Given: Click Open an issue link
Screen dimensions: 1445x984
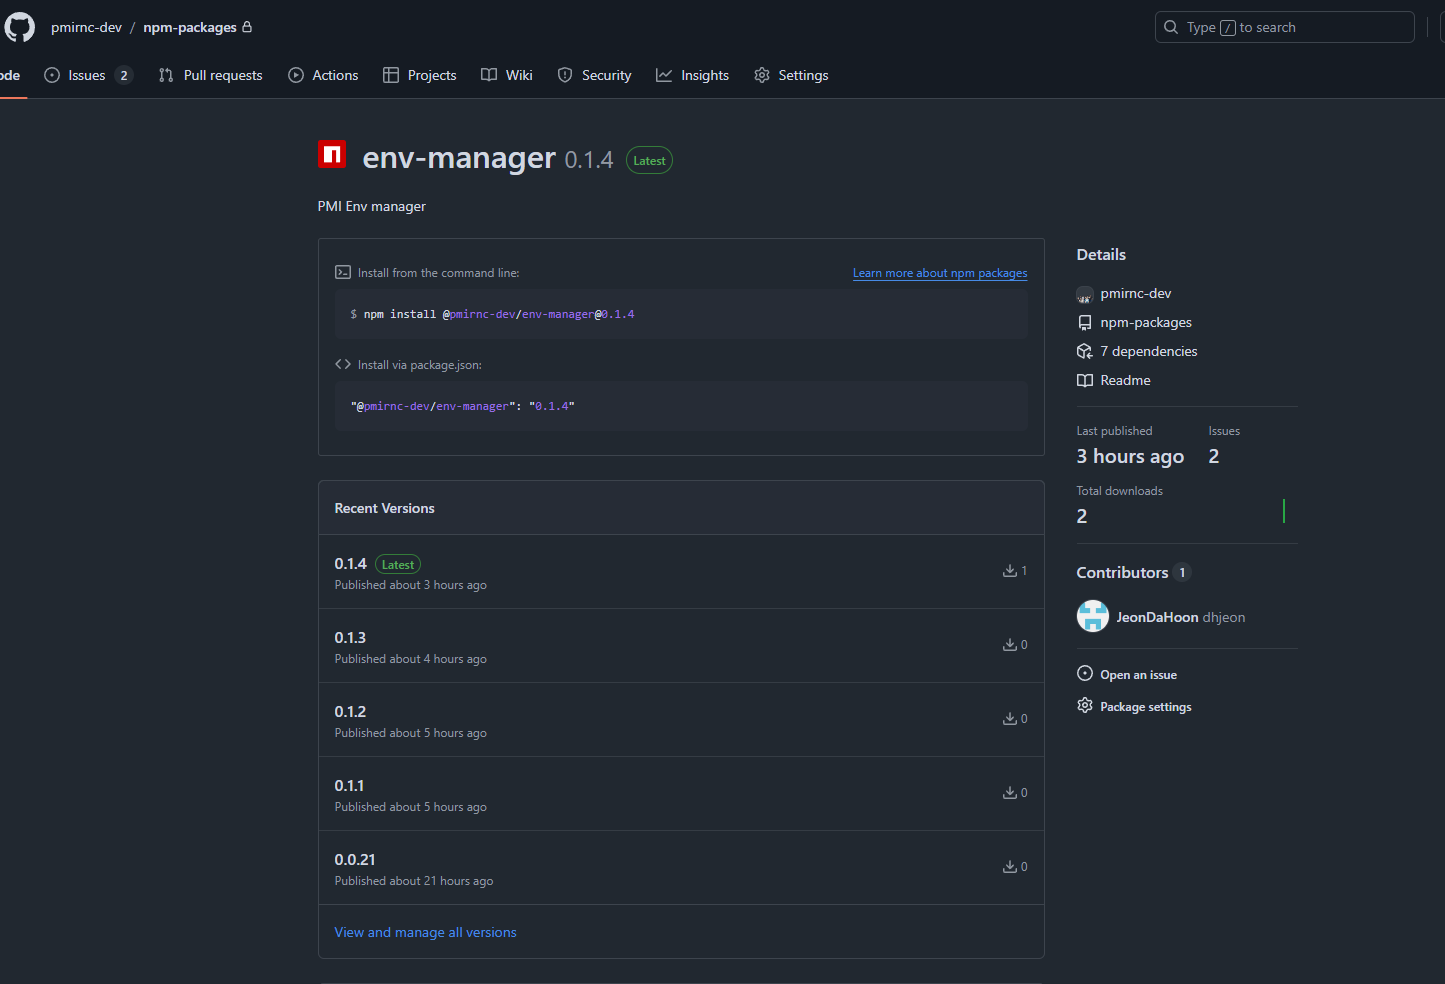Looking at the screenshot, I should coord(1138,675).
